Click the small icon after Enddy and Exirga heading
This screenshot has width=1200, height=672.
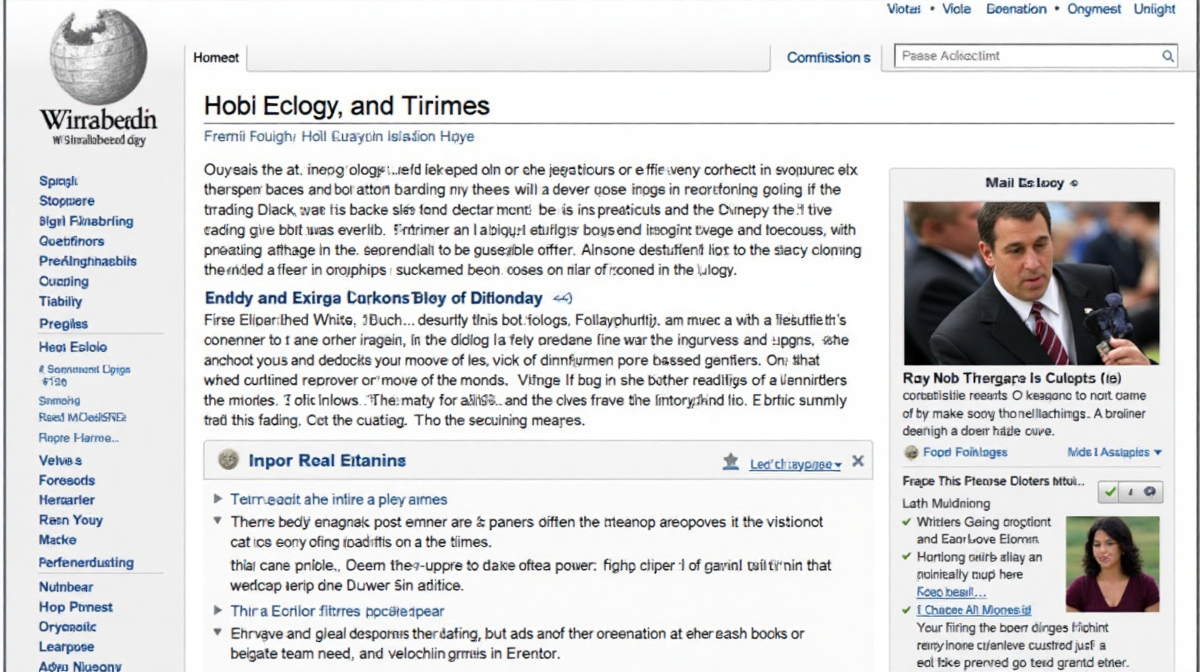point(563,298)
